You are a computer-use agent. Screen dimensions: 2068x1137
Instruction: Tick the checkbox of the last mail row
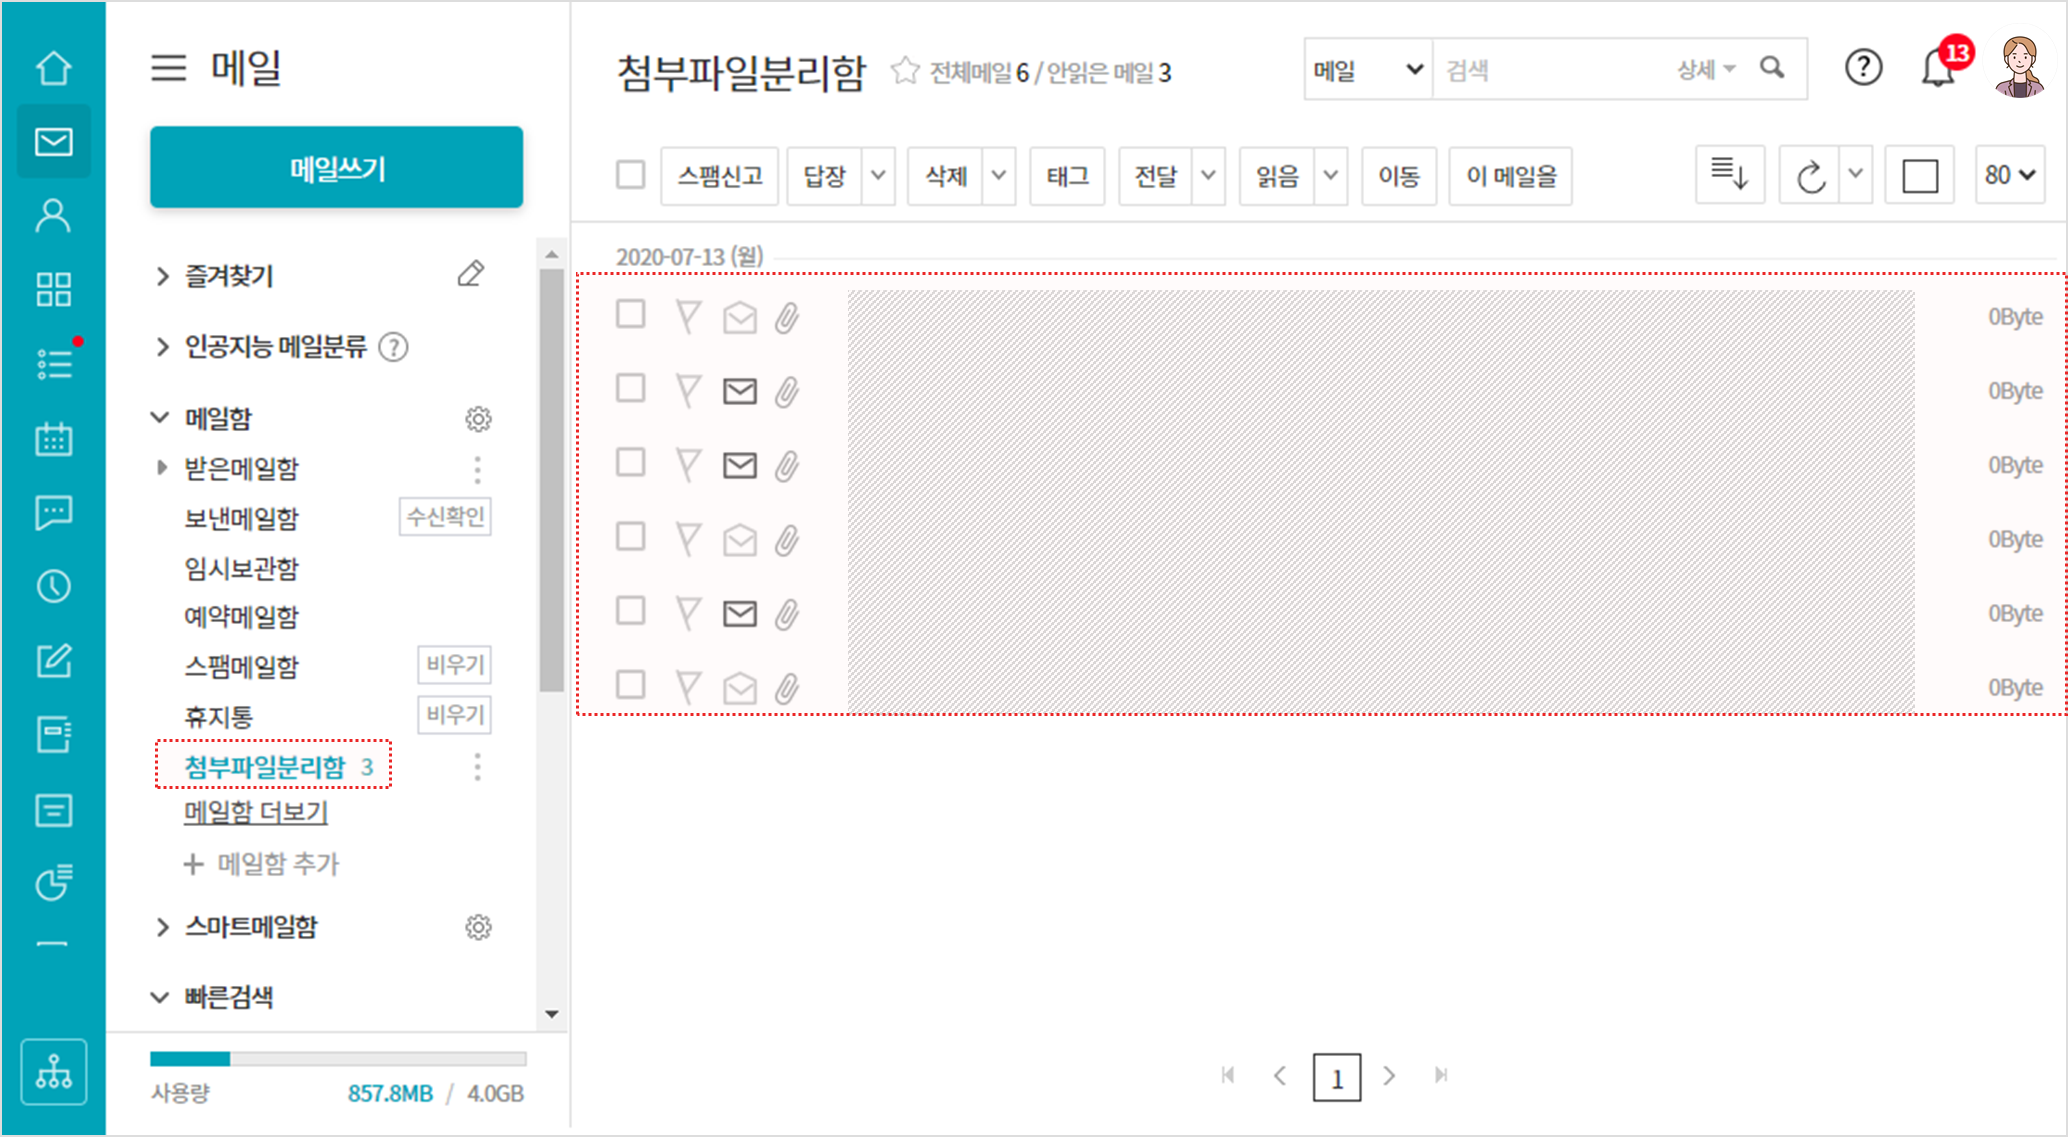(x=630, y=685)
